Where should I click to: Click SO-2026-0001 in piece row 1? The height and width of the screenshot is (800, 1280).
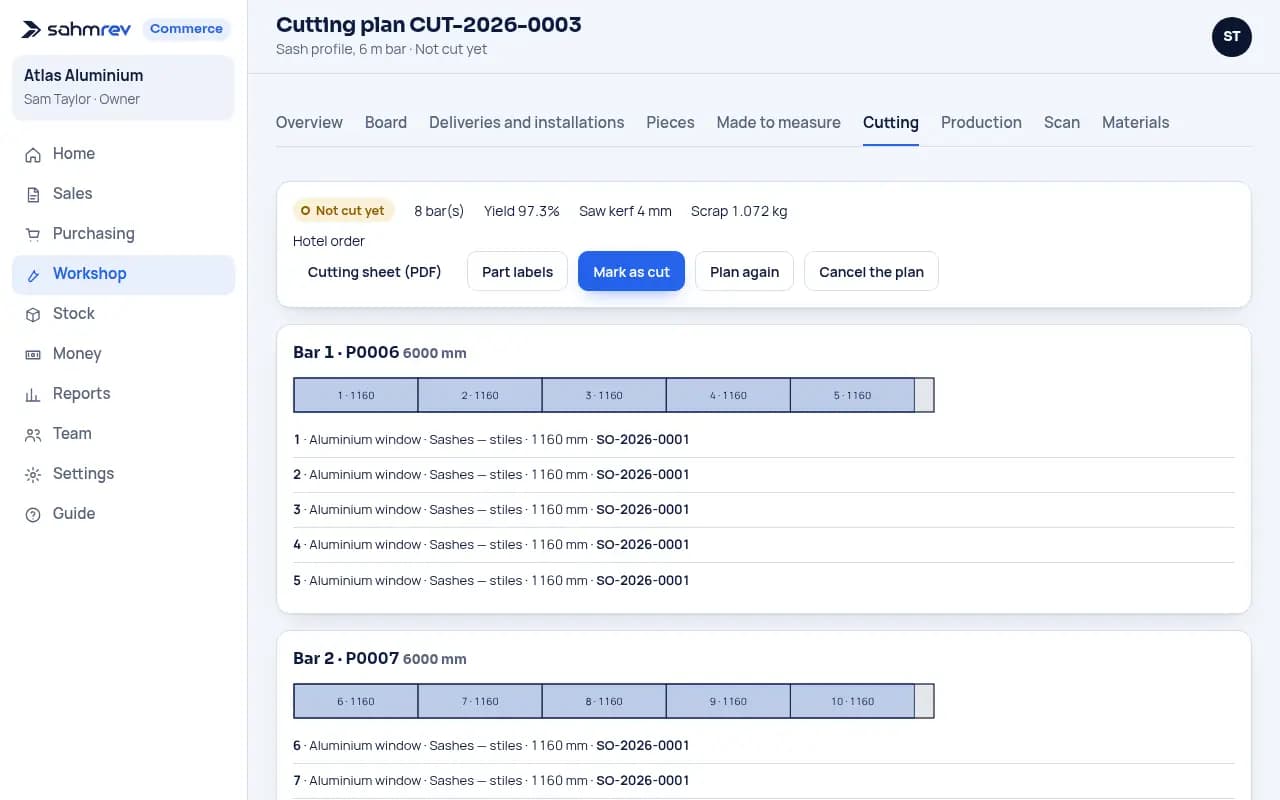(x=643, y=439)
